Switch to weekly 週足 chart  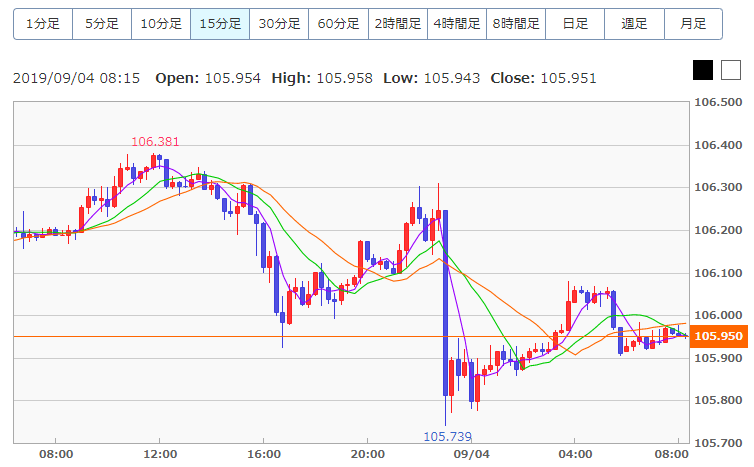634,23
